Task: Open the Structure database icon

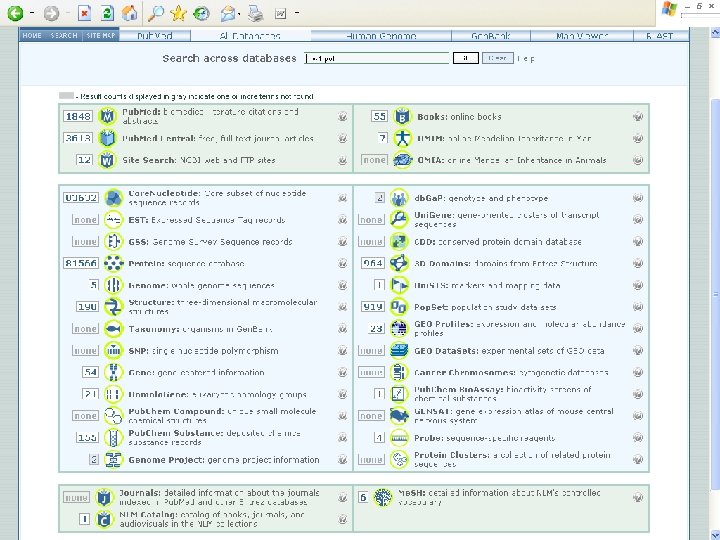Action: pyautogui.click(x=113, y=307)
